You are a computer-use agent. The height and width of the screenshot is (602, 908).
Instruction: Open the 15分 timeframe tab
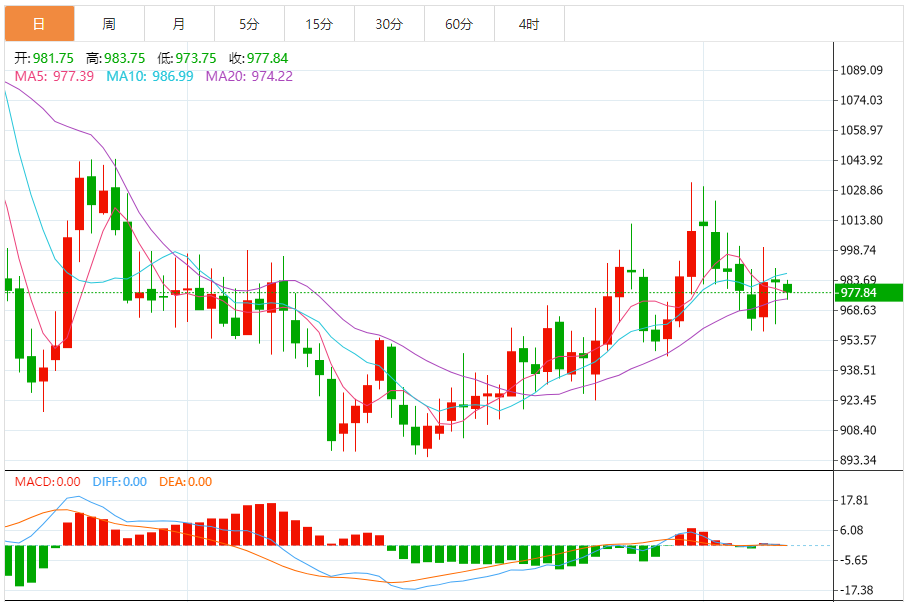tap(320, 24)
